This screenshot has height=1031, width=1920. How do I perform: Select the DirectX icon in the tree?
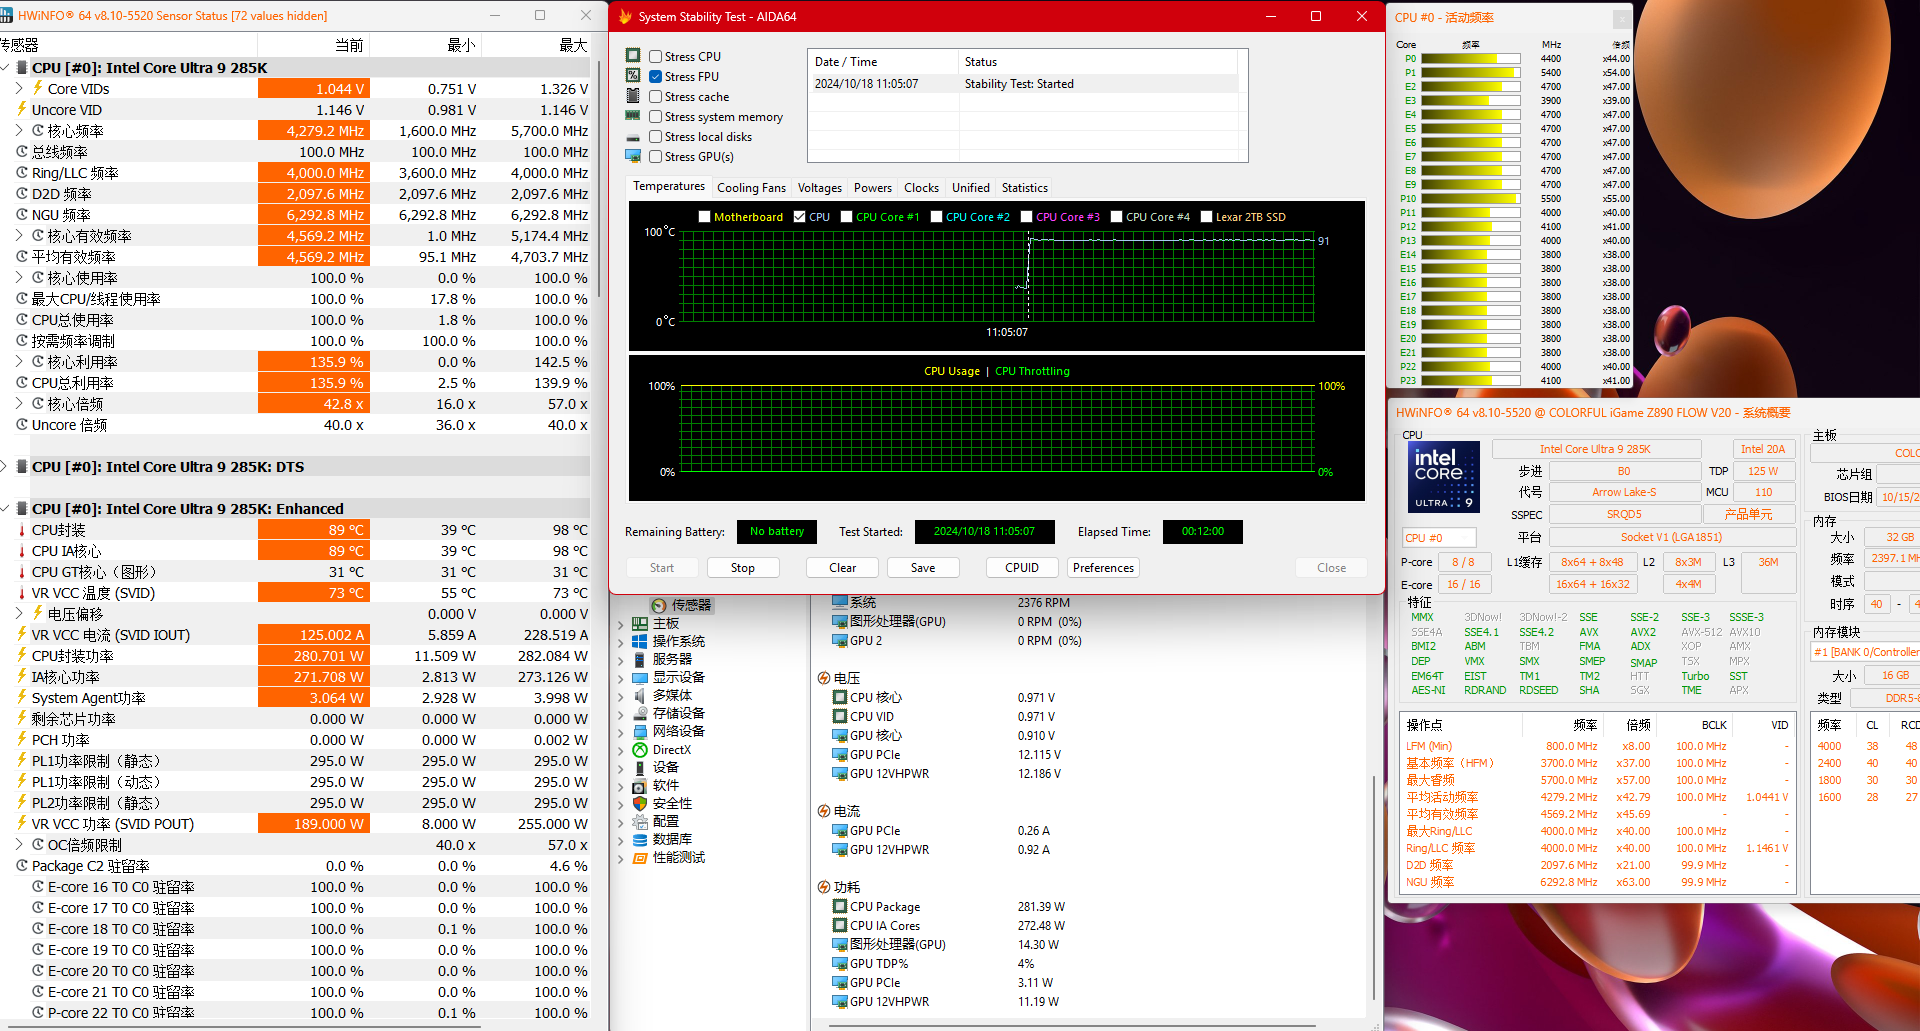[x=640, y=750]
